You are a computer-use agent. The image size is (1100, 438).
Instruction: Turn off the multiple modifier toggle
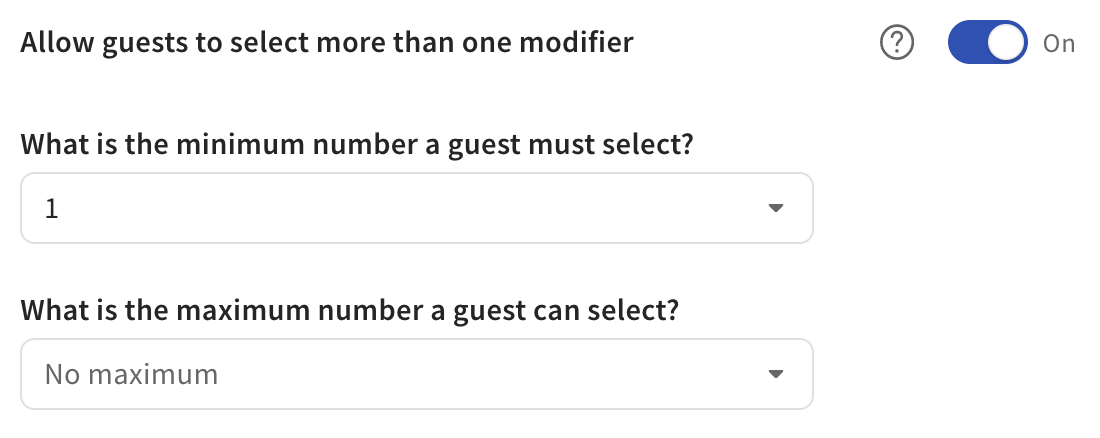coord(987,44)
